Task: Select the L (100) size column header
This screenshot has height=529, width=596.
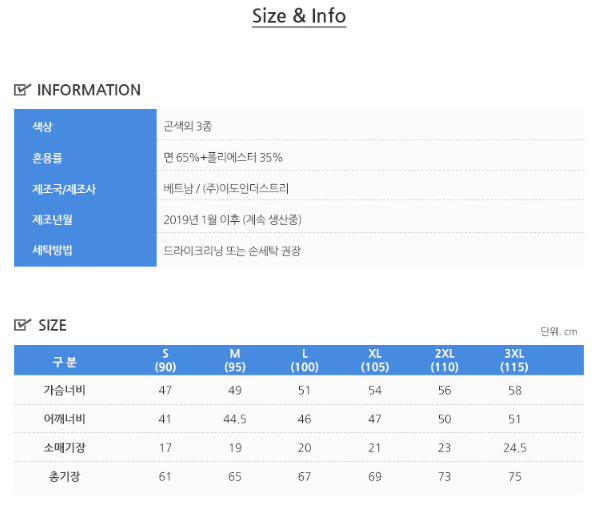Action: pos(304,360)
